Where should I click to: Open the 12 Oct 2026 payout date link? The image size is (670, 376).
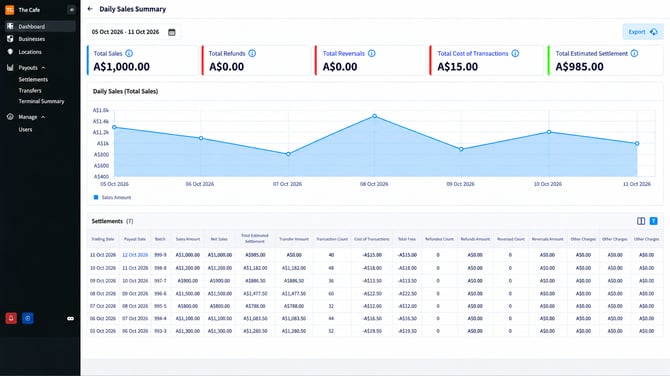(135, 255)
